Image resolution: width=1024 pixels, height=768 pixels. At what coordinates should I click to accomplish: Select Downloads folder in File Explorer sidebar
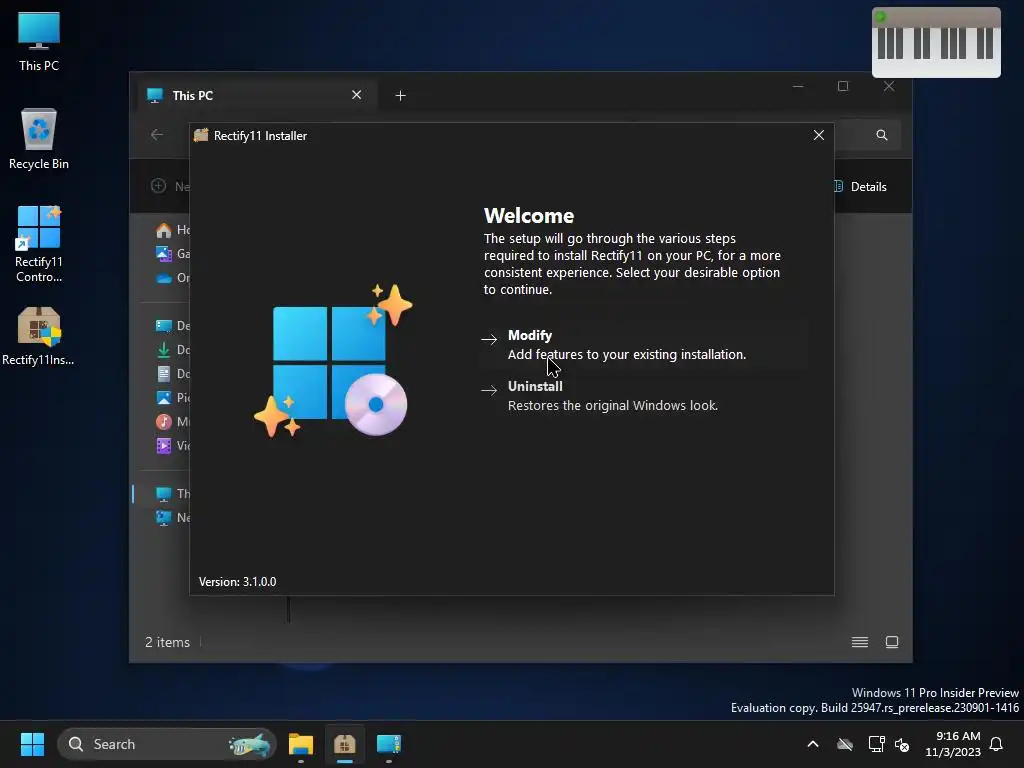pos(172,349)
